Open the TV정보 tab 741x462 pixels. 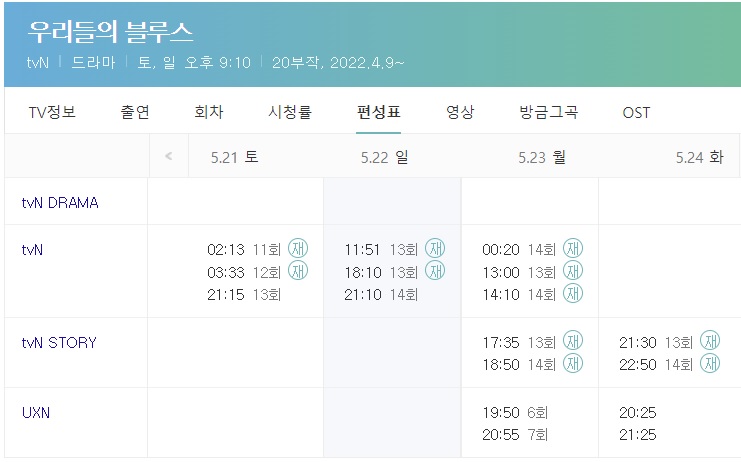(x=52, y=112)
